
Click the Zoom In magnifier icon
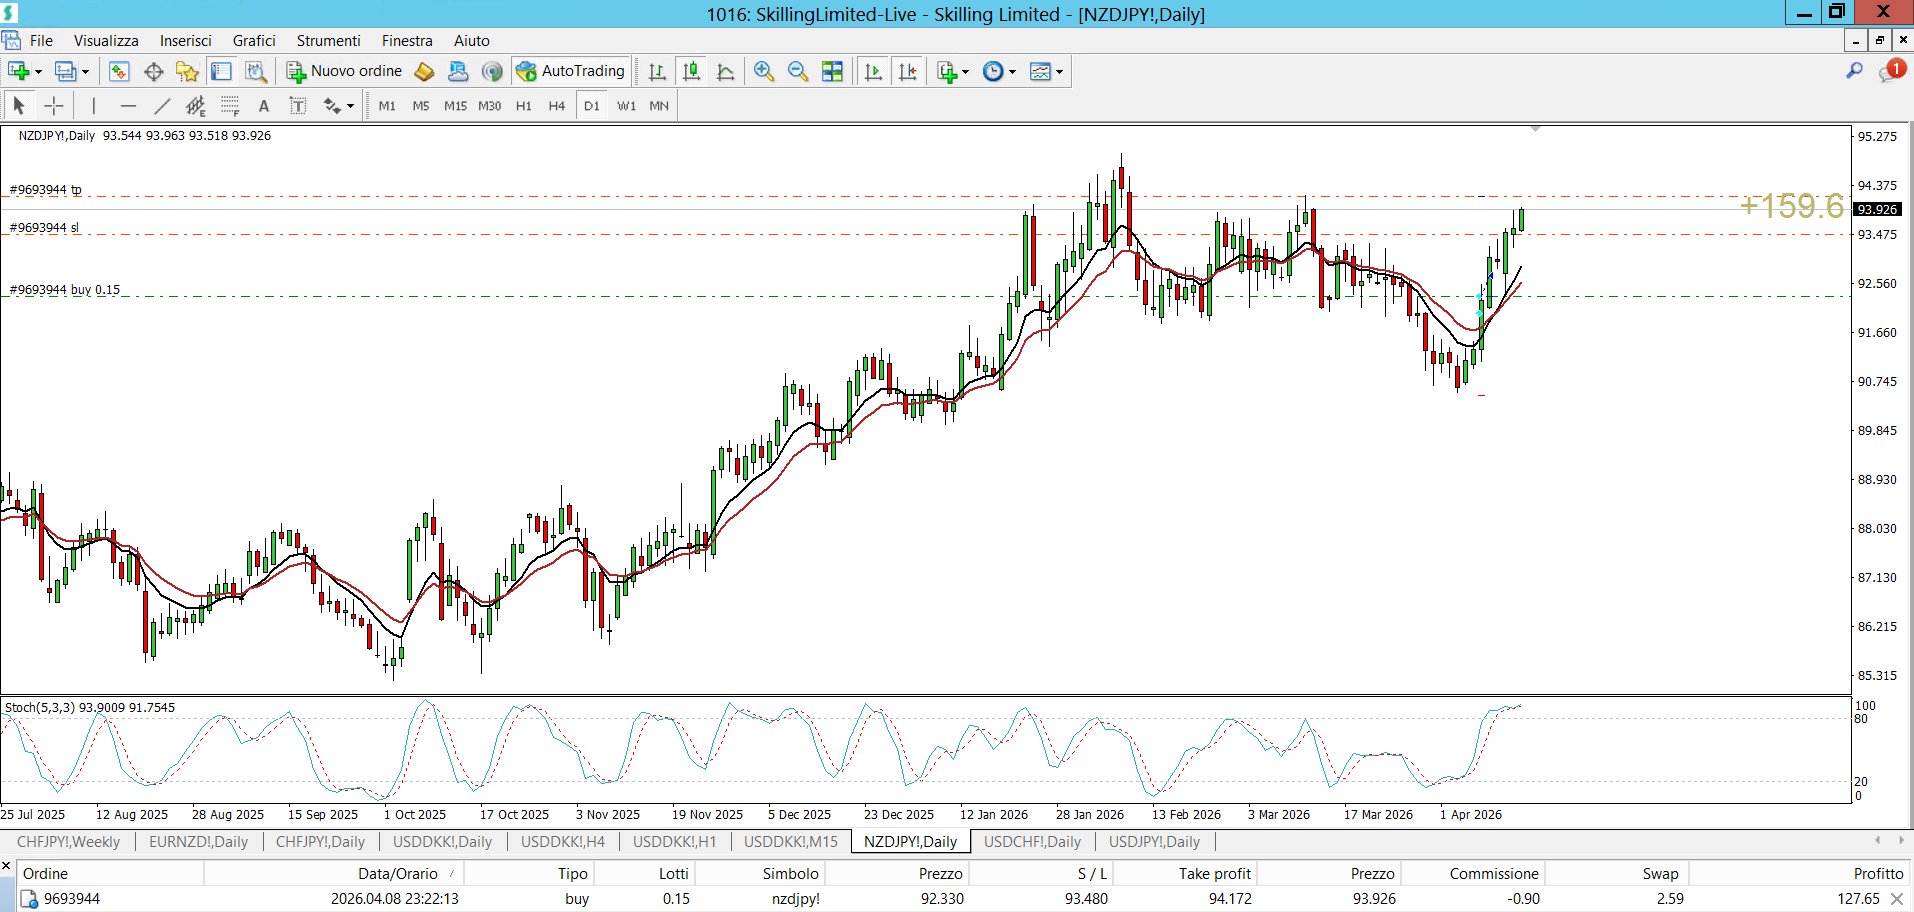pyautogui.click(x=764, y=71)
